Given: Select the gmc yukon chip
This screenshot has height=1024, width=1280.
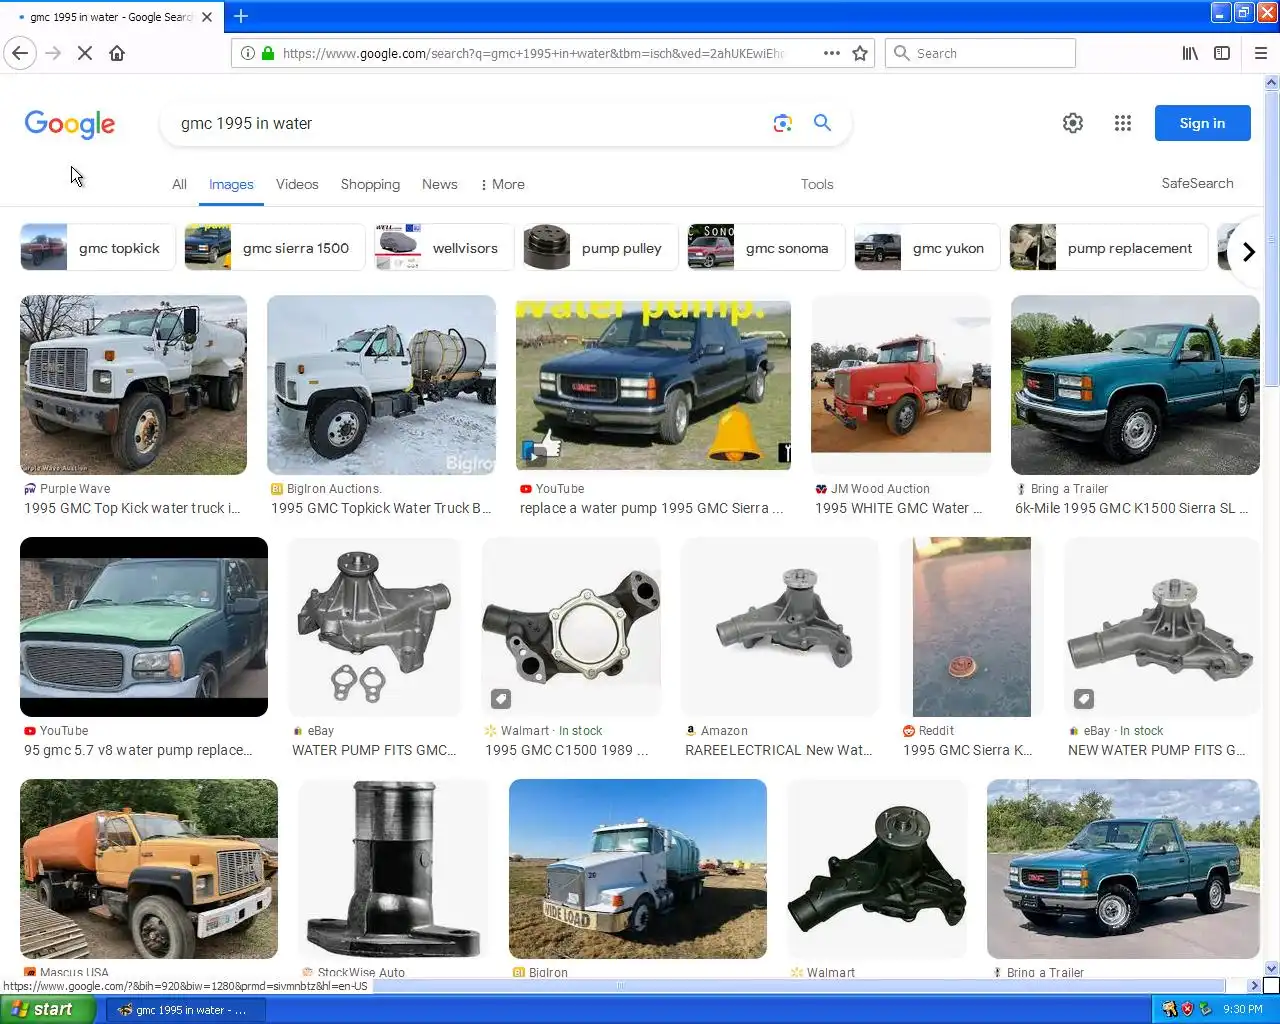Looking at the screenshot, I should [x=927, y=248].
